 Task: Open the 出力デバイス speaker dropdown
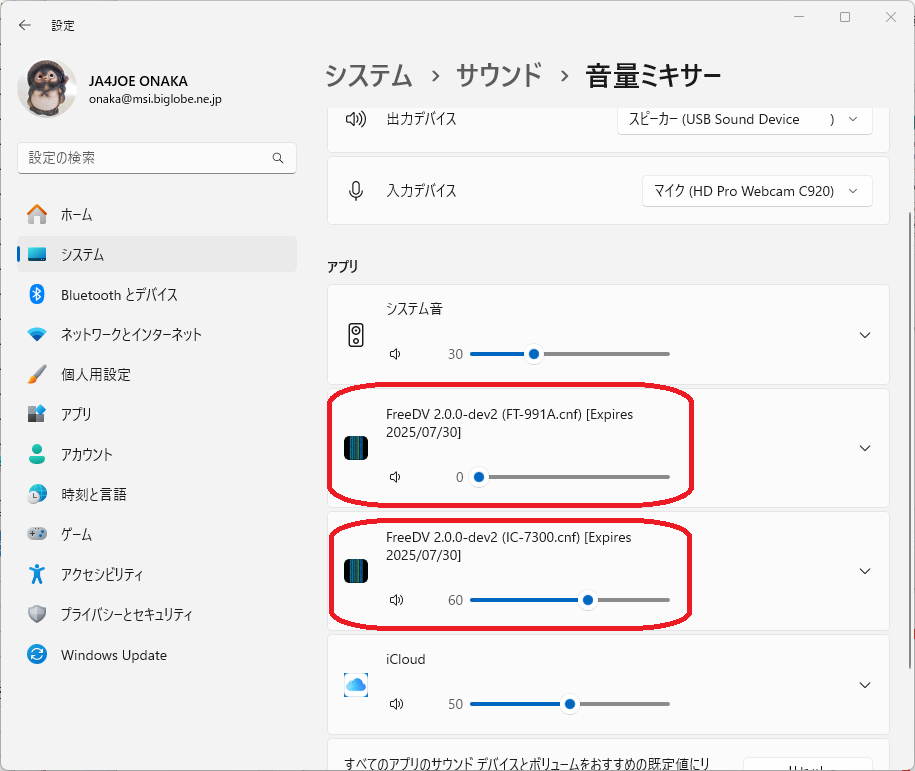pos(745,120)
